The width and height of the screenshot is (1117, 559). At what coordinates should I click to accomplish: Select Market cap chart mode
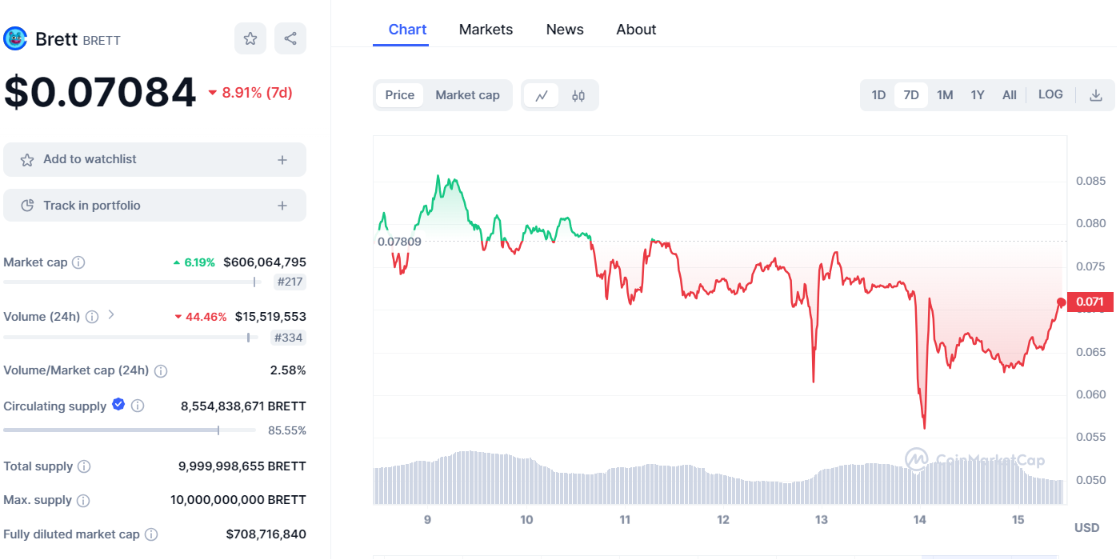pos(467,95)
